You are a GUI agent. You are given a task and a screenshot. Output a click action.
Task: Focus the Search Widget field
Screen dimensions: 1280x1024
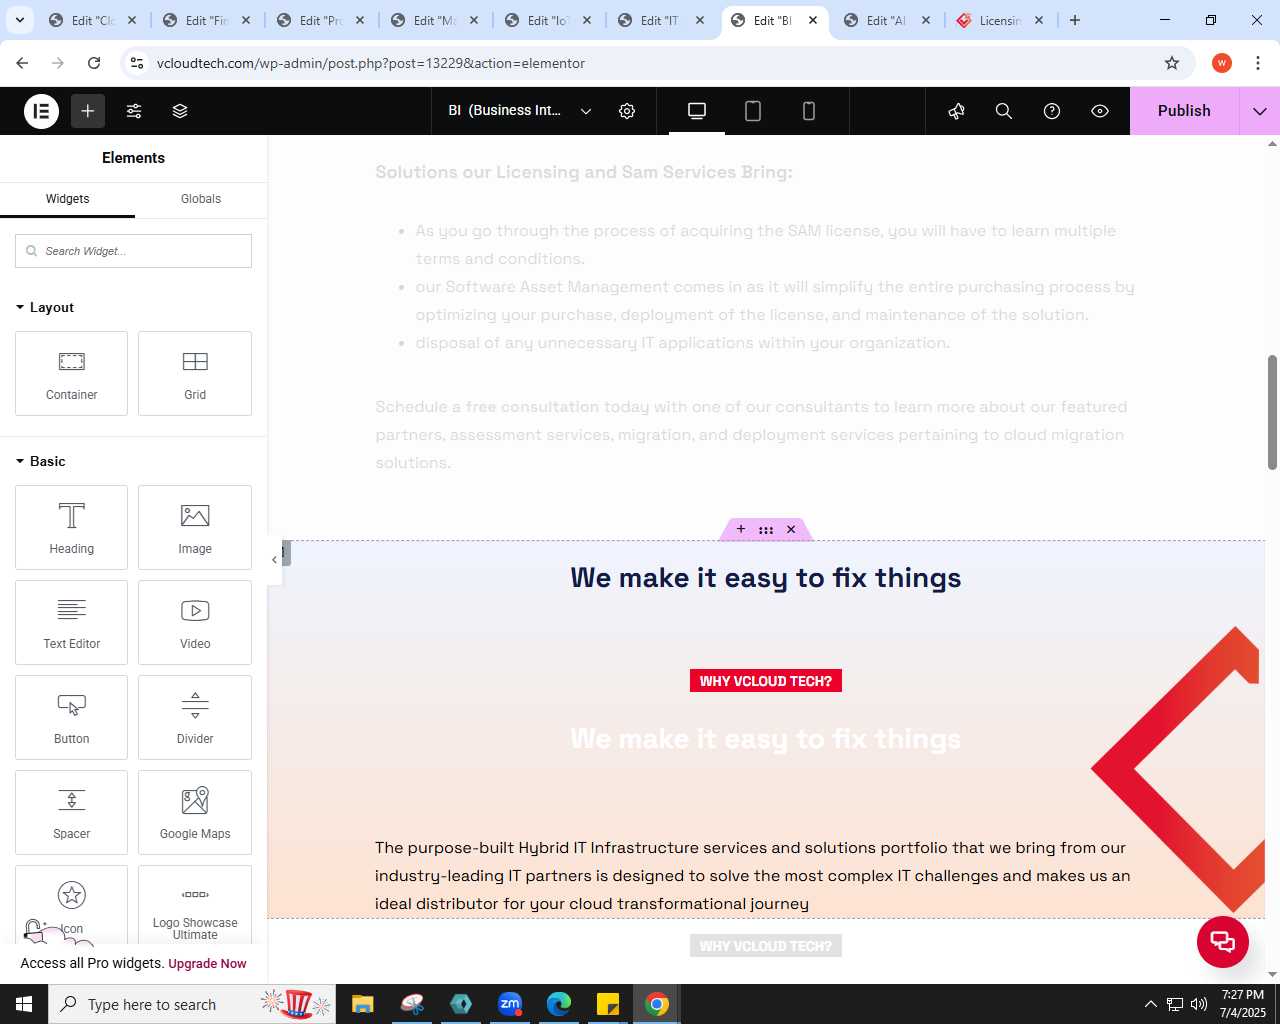tap(133, 251)
